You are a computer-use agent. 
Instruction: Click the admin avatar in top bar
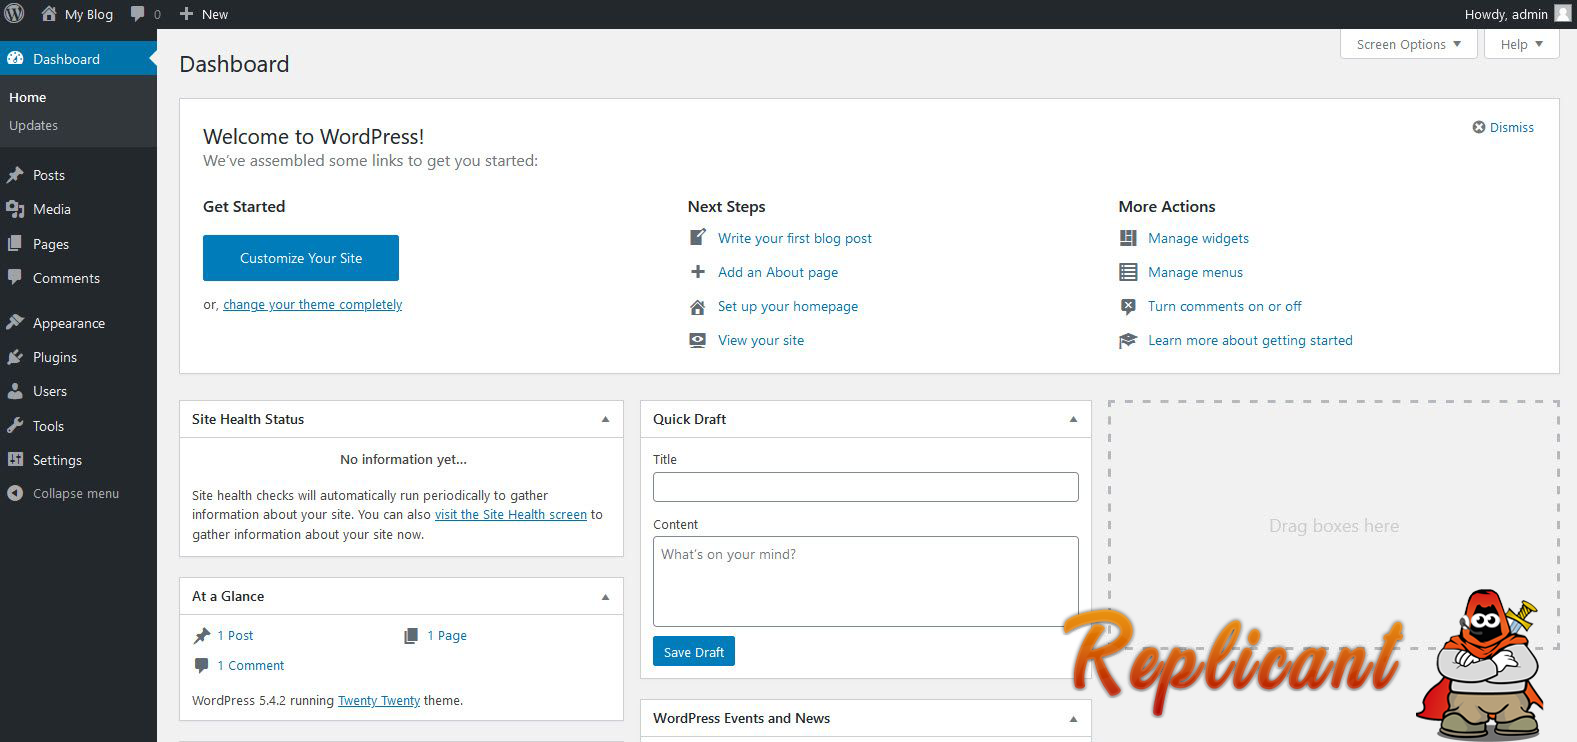coord(1562,14)
